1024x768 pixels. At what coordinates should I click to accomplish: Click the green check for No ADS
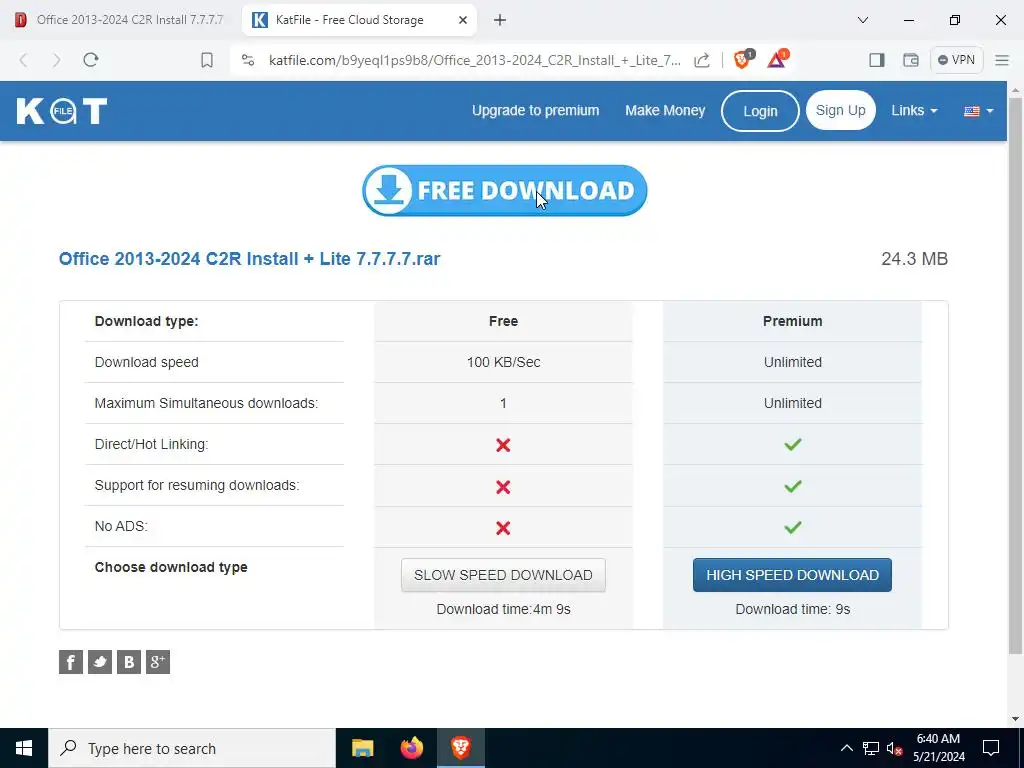[793, 527]
